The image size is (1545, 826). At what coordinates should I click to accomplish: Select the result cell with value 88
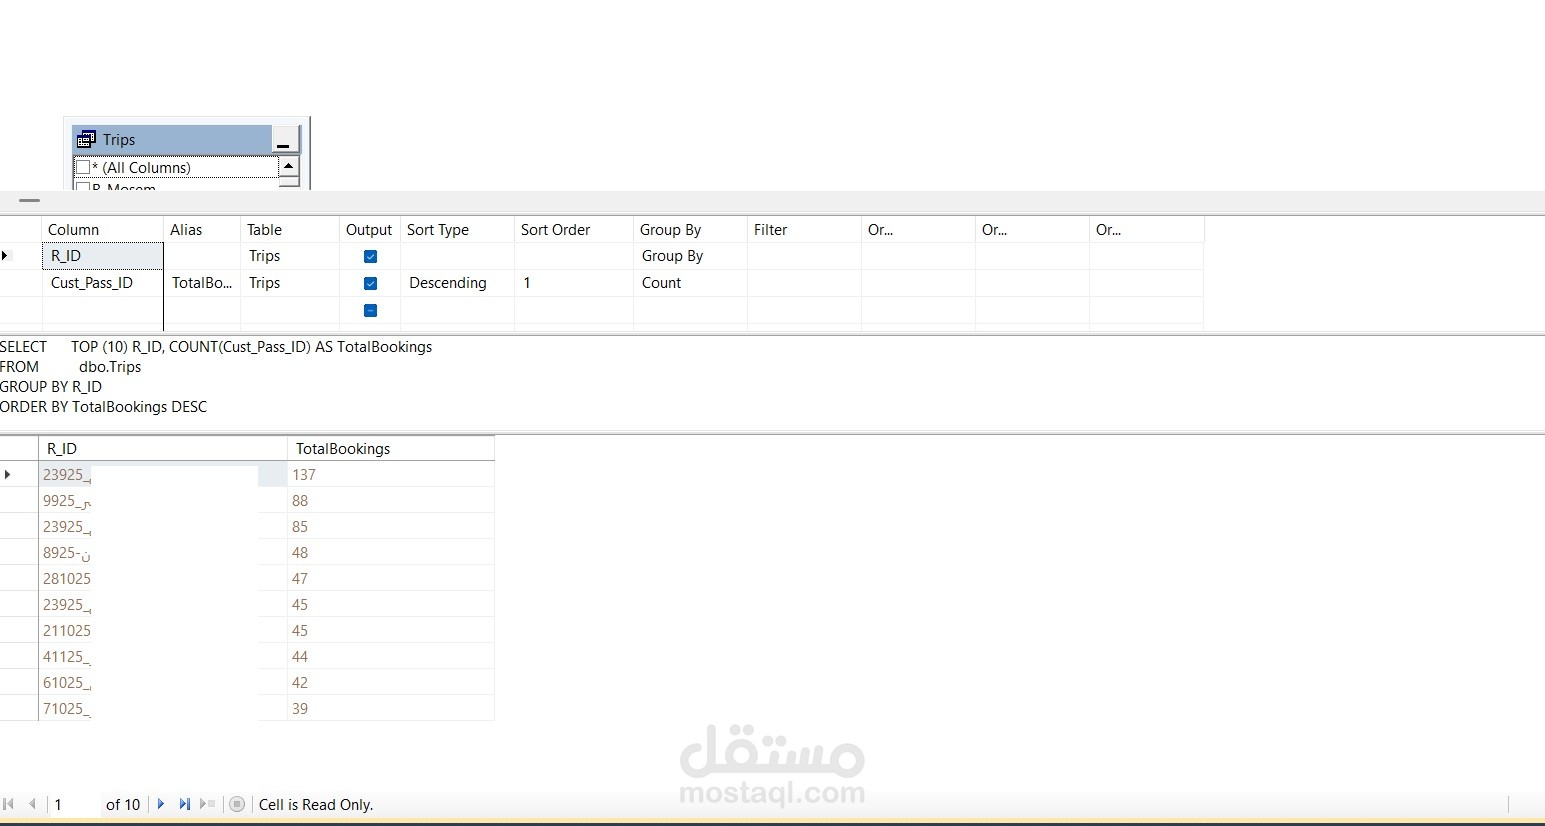(x=391, y=501)
